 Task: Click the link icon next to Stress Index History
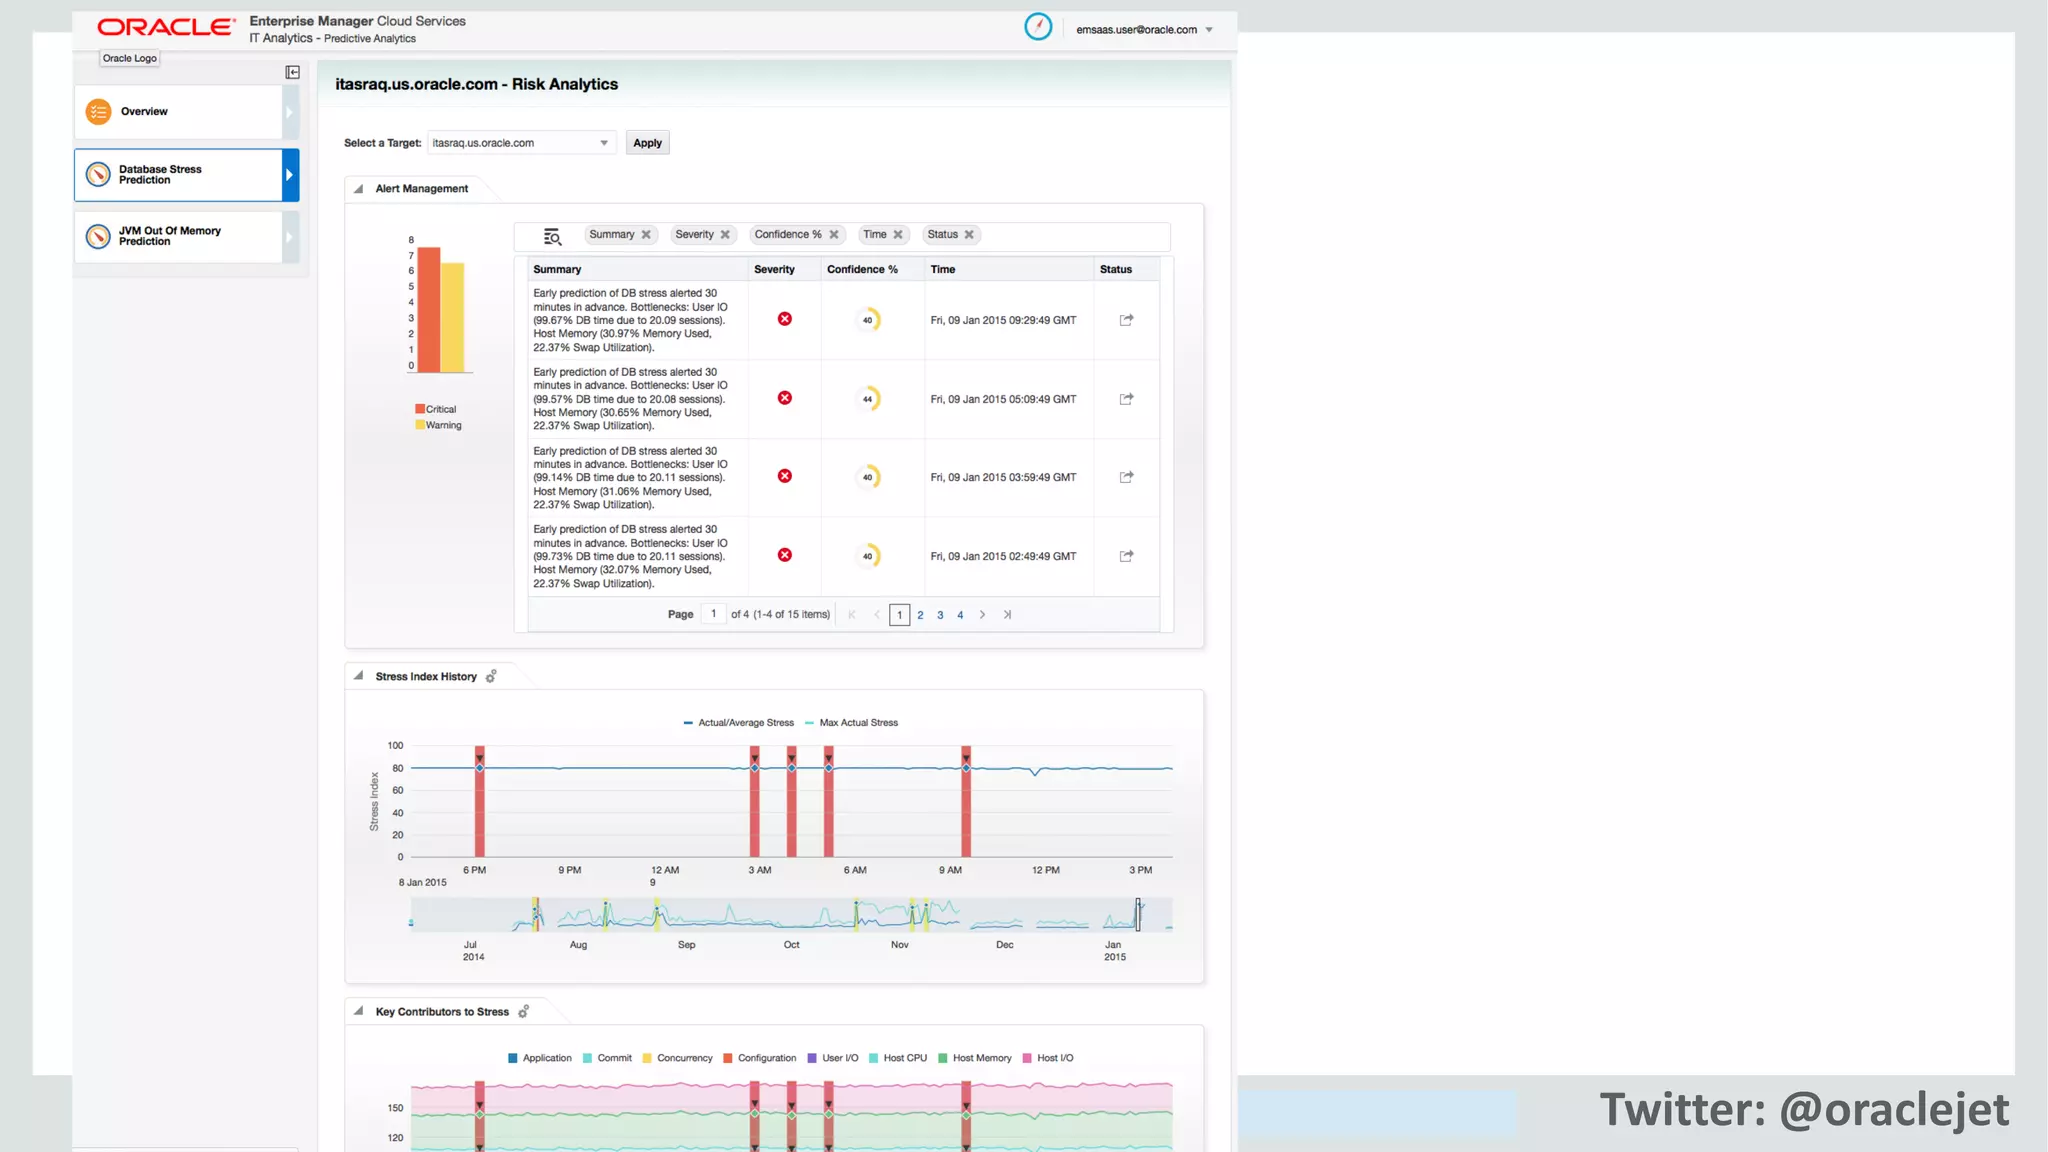point(491,677)
